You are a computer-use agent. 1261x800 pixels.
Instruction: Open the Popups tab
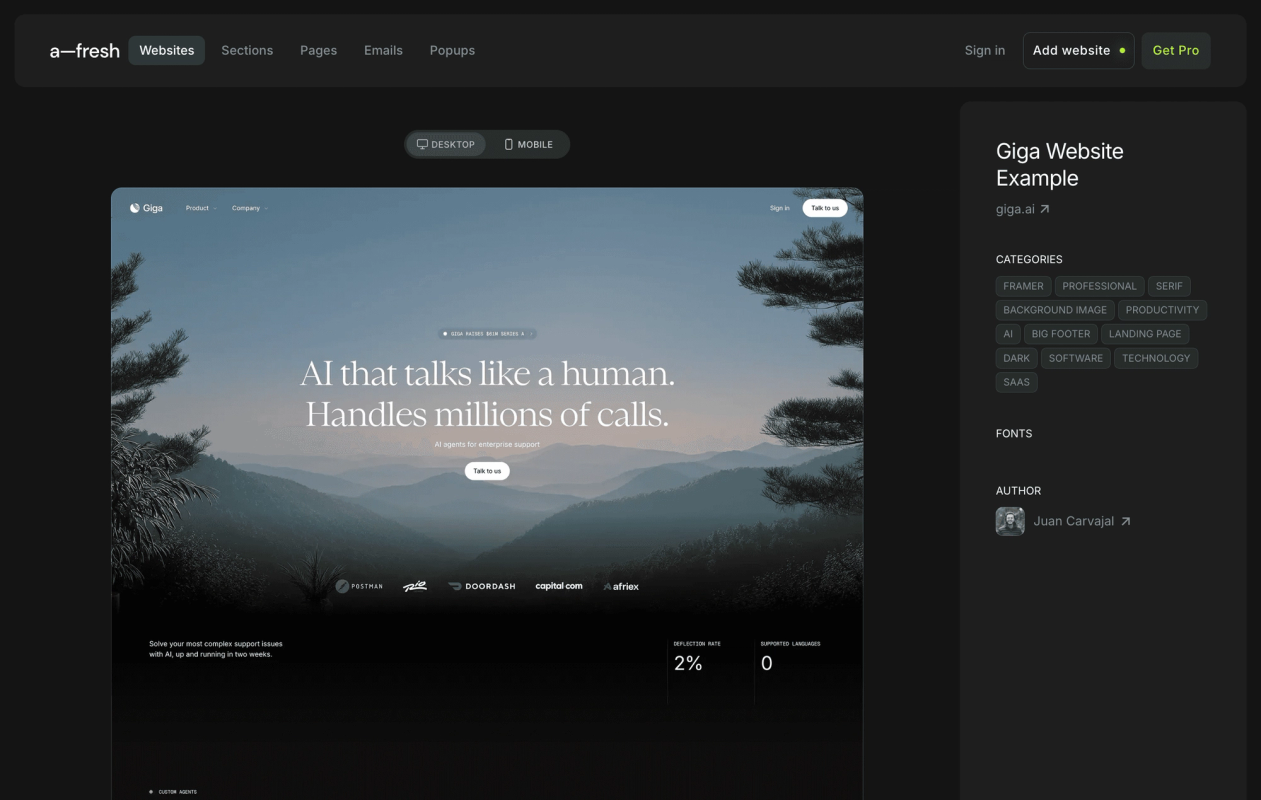(x=452, y=50)
